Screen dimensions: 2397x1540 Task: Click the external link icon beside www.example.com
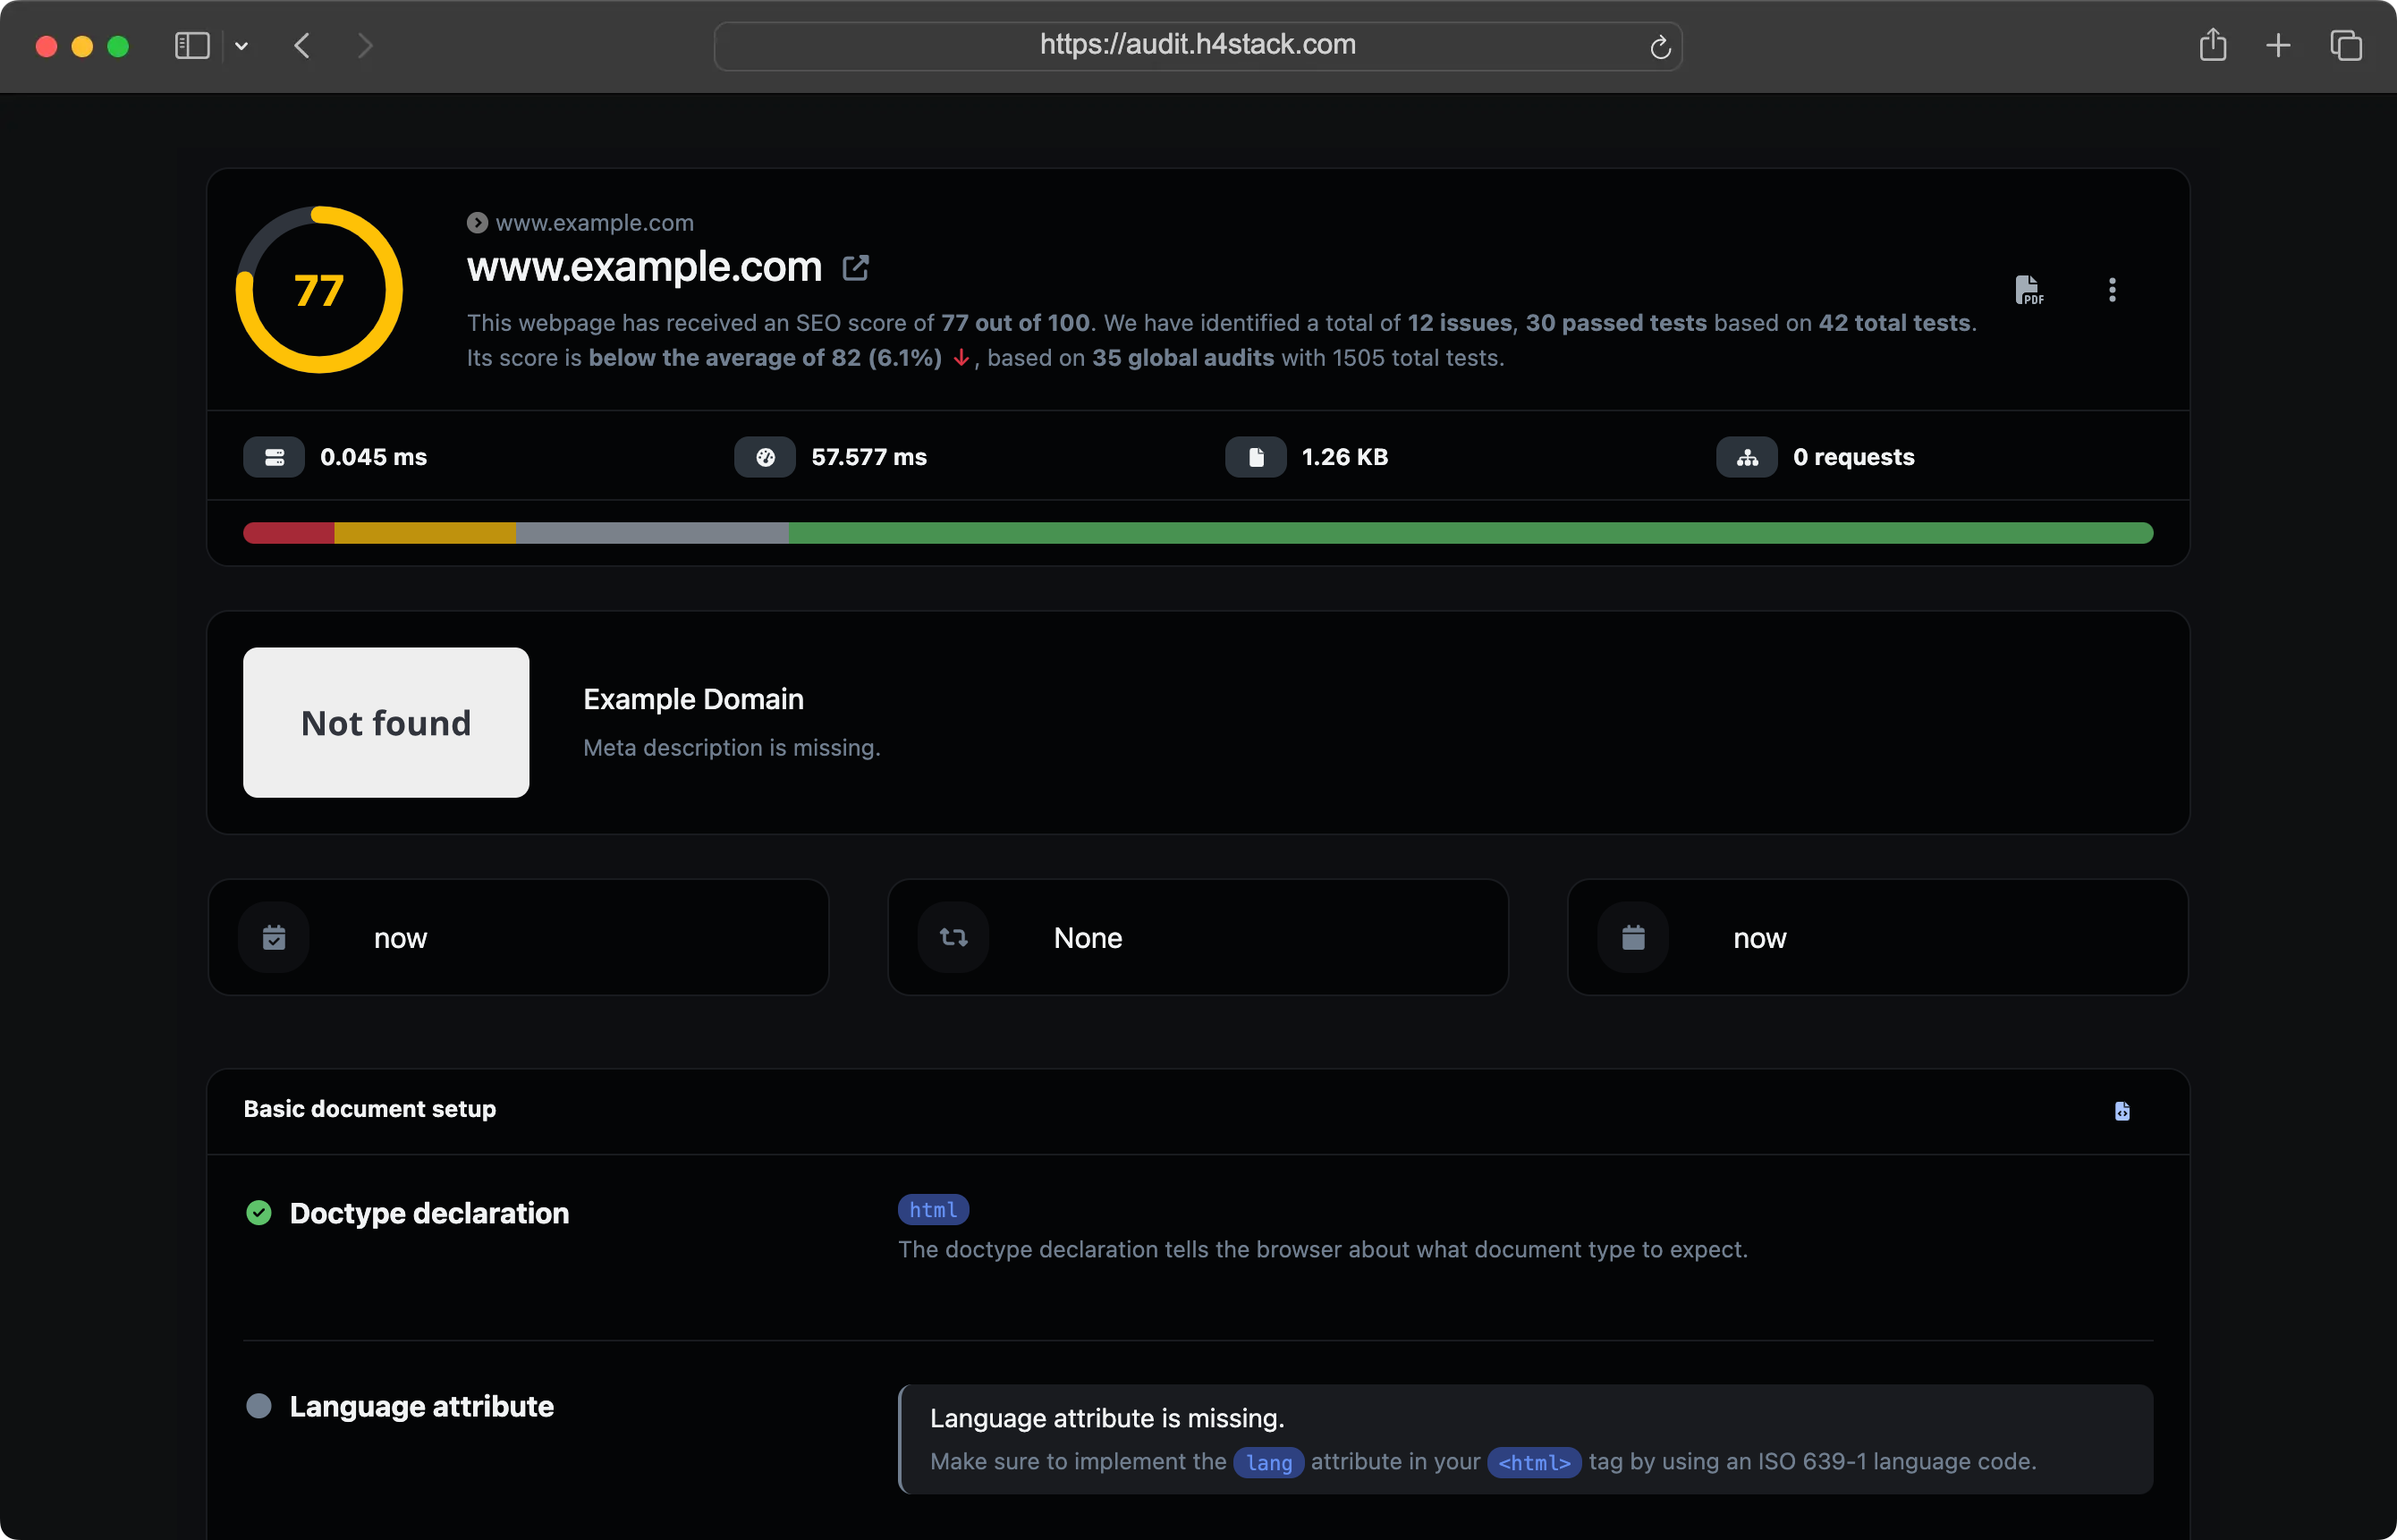pyautogui.click(x=855, y=267)
